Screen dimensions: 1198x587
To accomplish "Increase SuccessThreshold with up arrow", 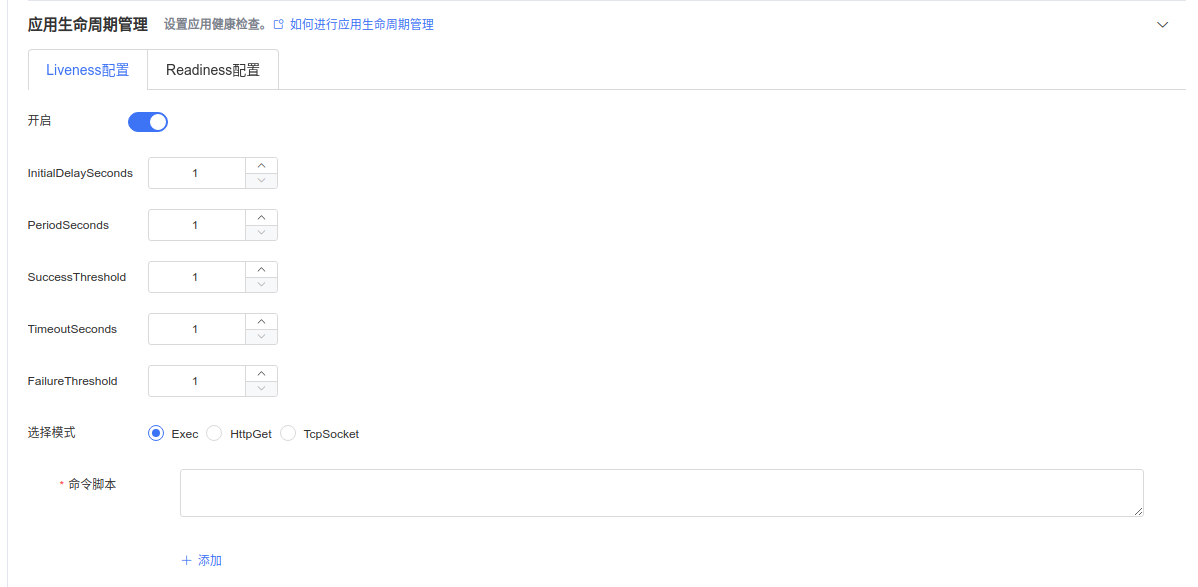I will coord(261,269).
